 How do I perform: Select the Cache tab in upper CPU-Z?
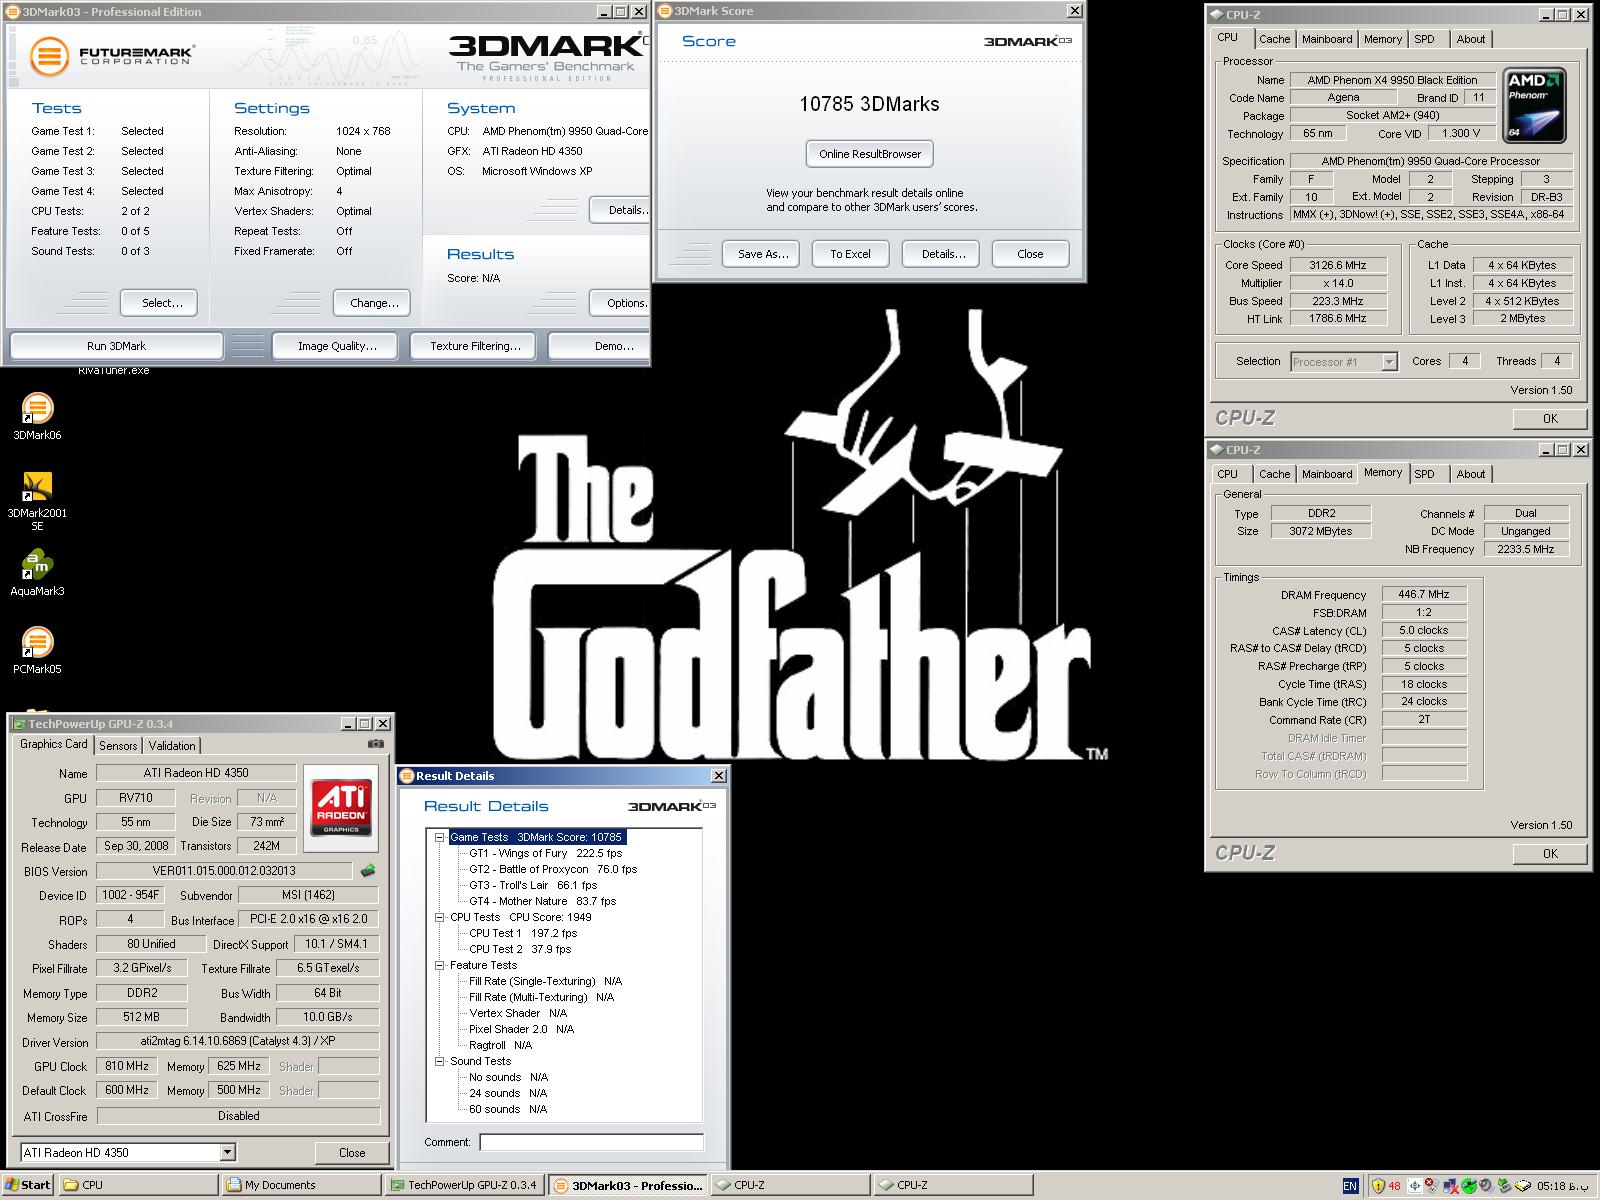1274,39
